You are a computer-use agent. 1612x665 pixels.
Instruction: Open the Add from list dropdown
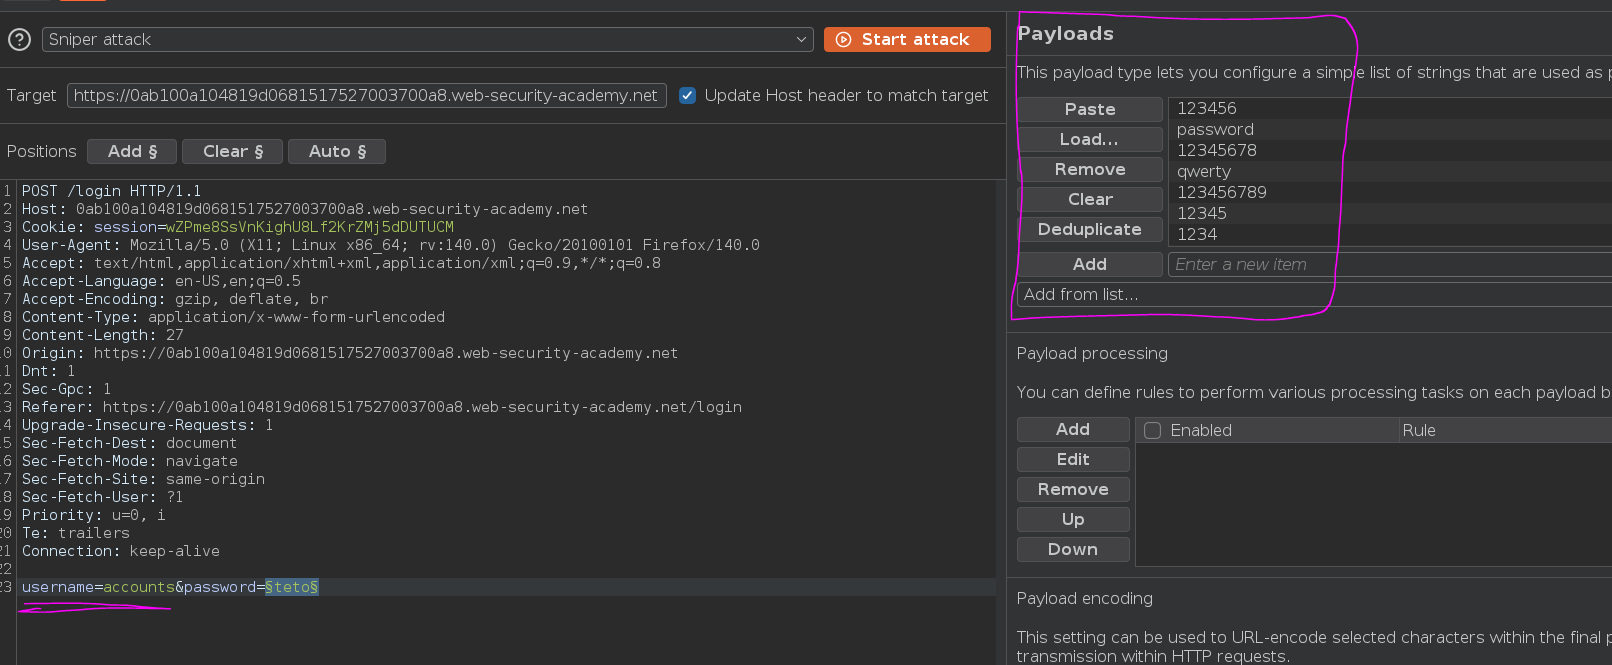[x=1314, y=295]
